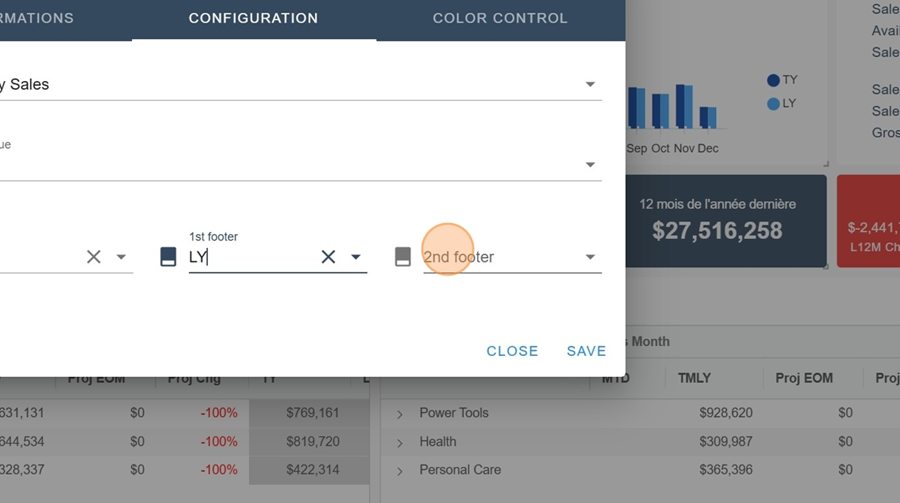Switch to the Configuration tab
The image size is (900, 503).
click(x=253, y=18)
